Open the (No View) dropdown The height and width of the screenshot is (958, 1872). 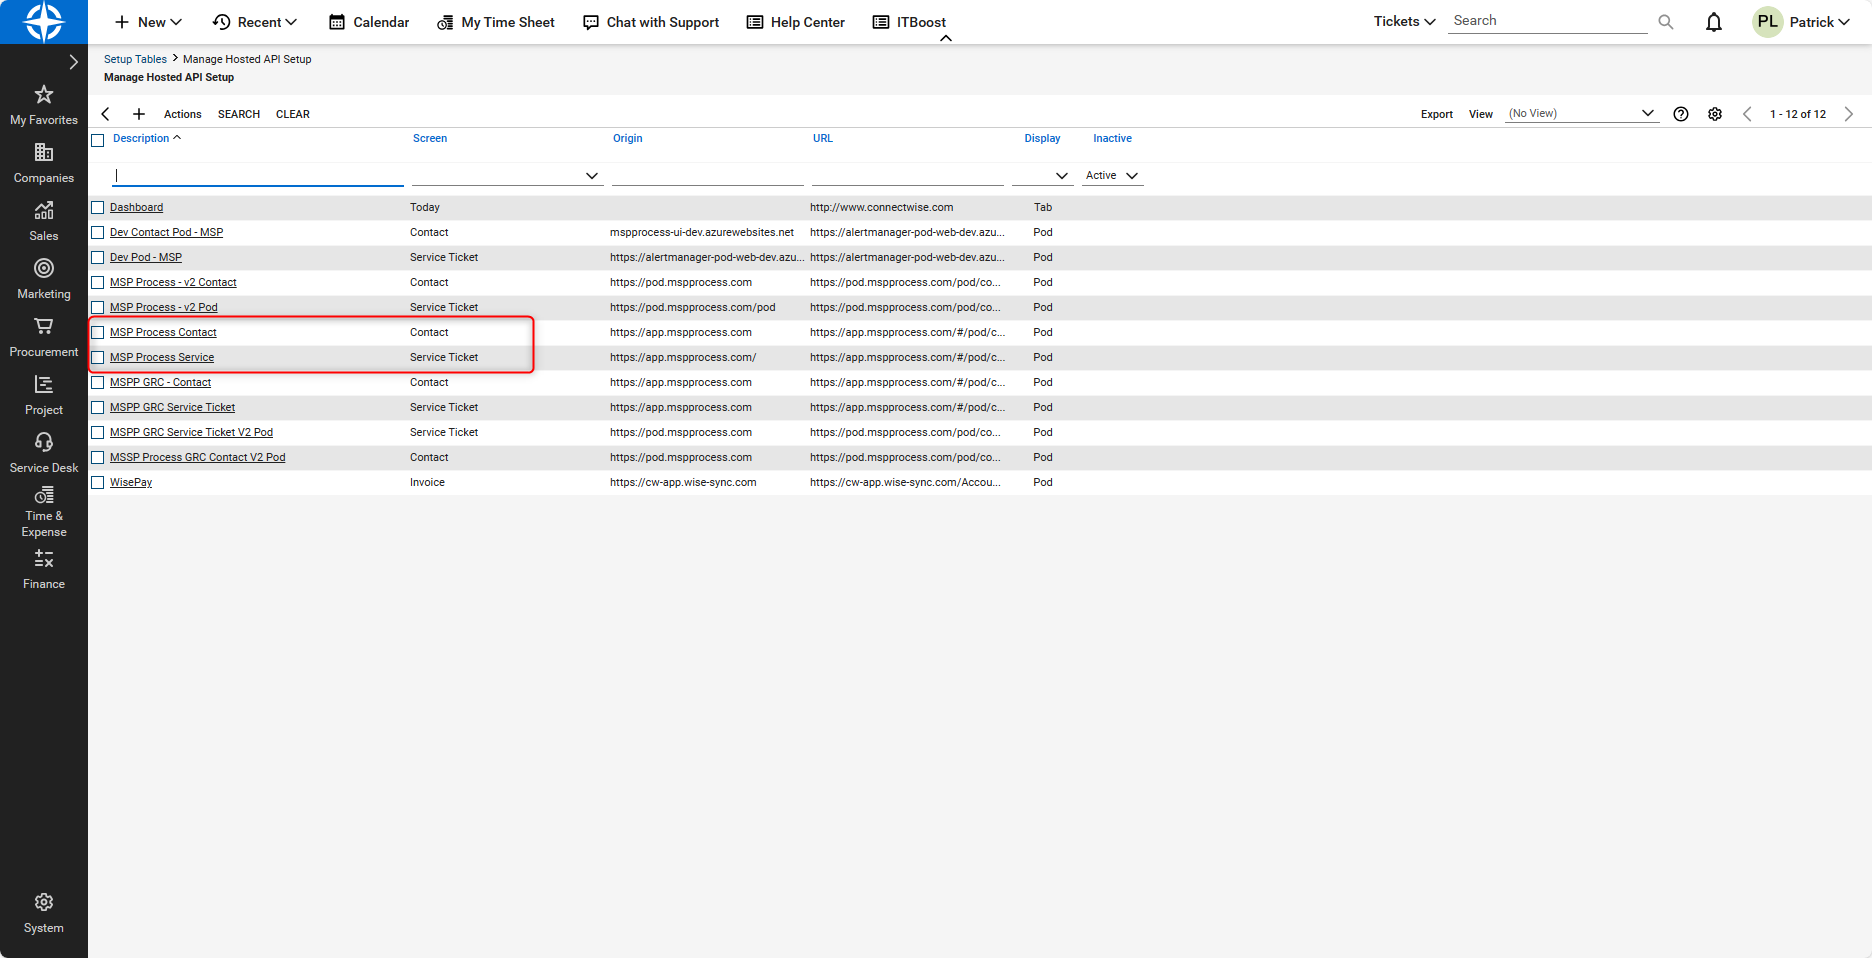[x=1582, y=113]
